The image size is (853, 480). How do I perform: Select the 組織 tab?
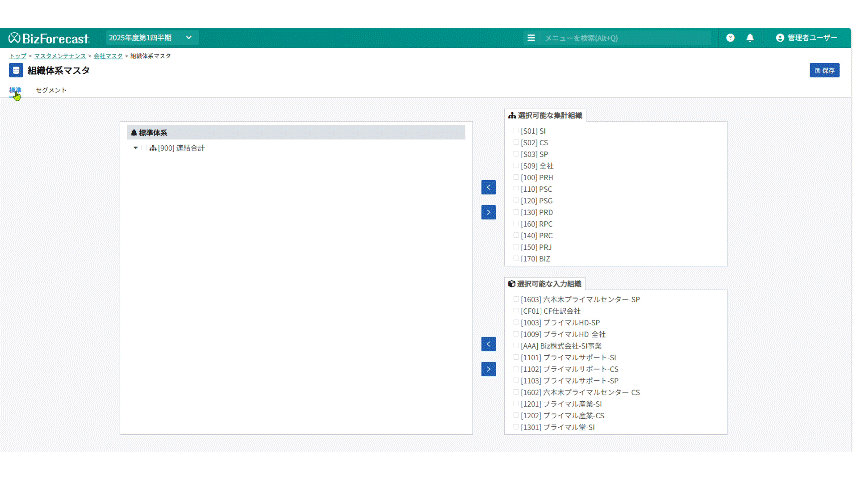tap(15, 90)
